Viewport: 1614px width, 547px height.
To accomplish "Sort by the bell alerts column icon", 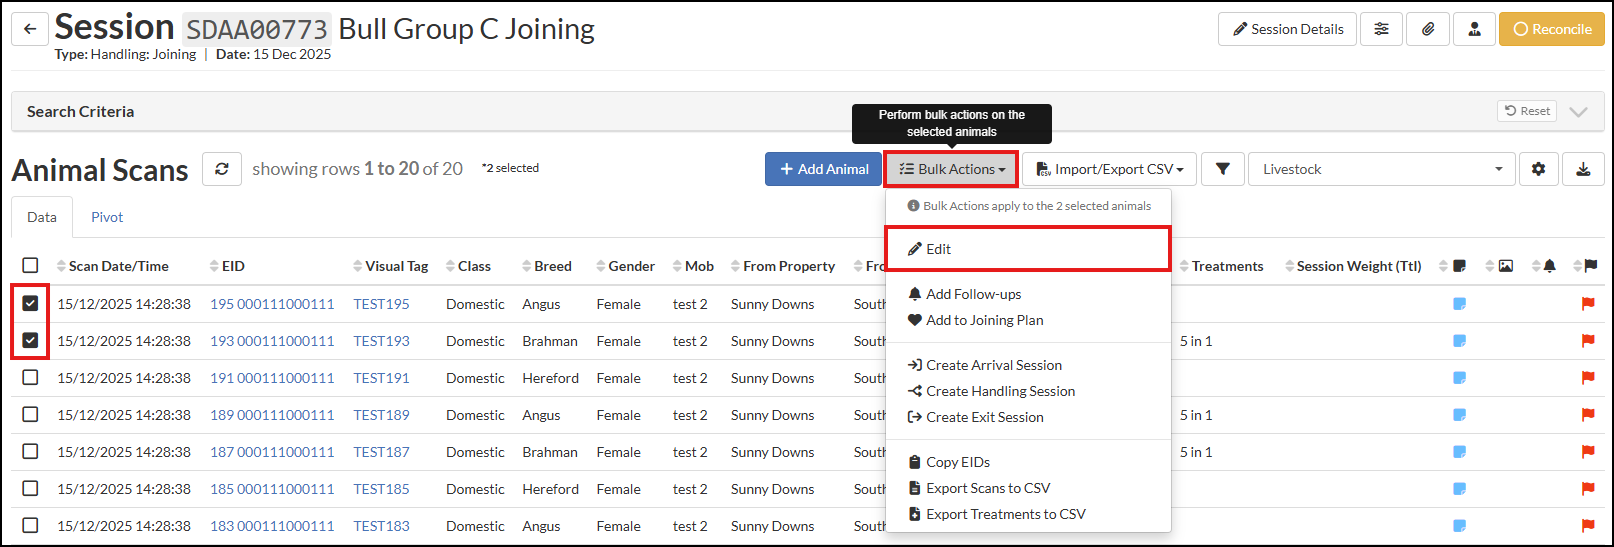I will click(x=1549, y=266).
